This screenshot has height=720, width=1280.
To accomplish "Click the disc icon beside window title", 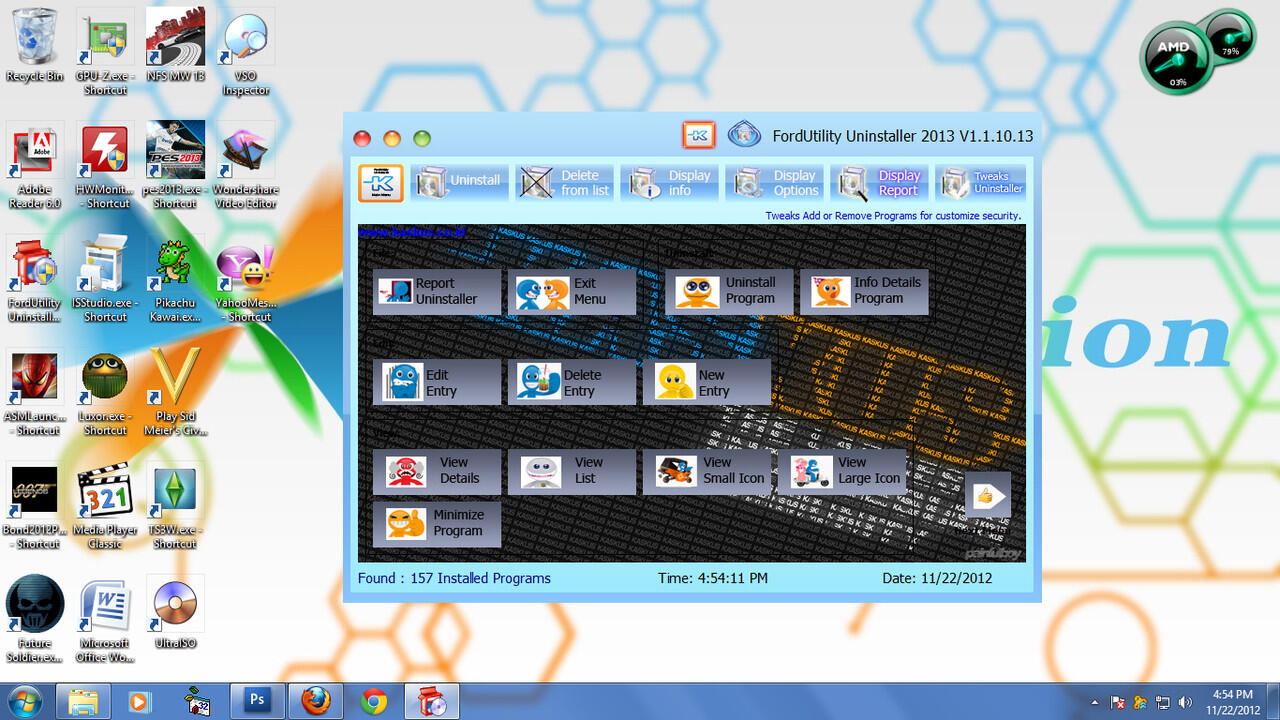I will pos(744,134).
